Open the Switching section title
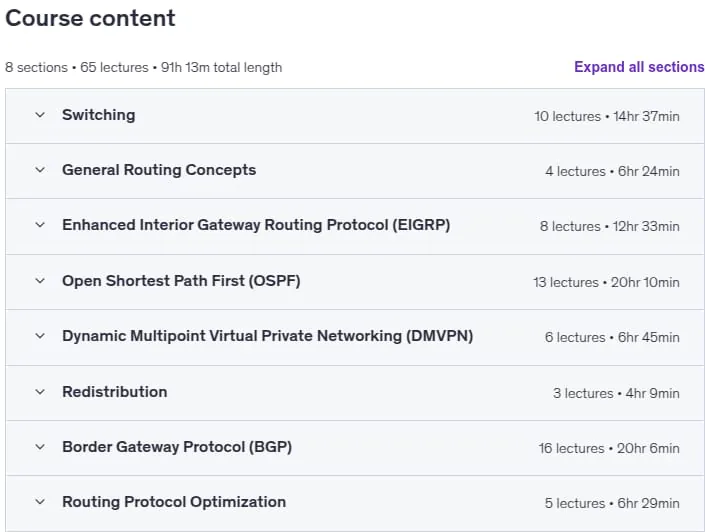Image resolution: width=705 pixels, height=532 pixels. [x=98, y=115]
